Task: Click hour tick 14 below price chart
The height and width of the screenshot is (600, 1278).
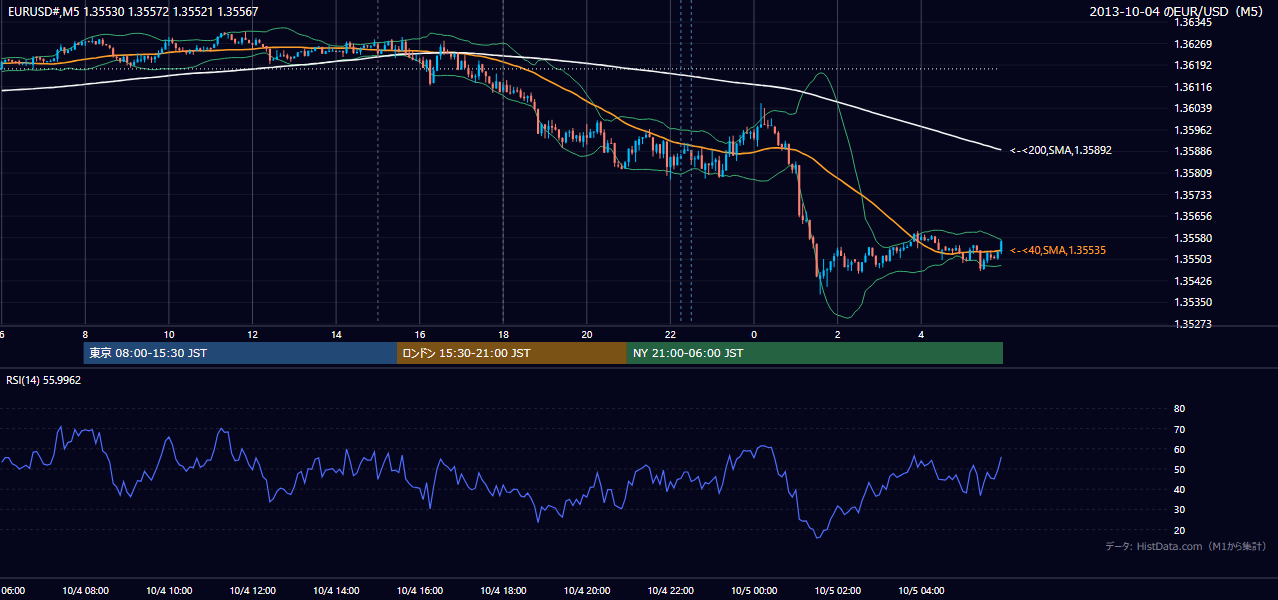Action: pyautogui.click(x=336, y=334)
